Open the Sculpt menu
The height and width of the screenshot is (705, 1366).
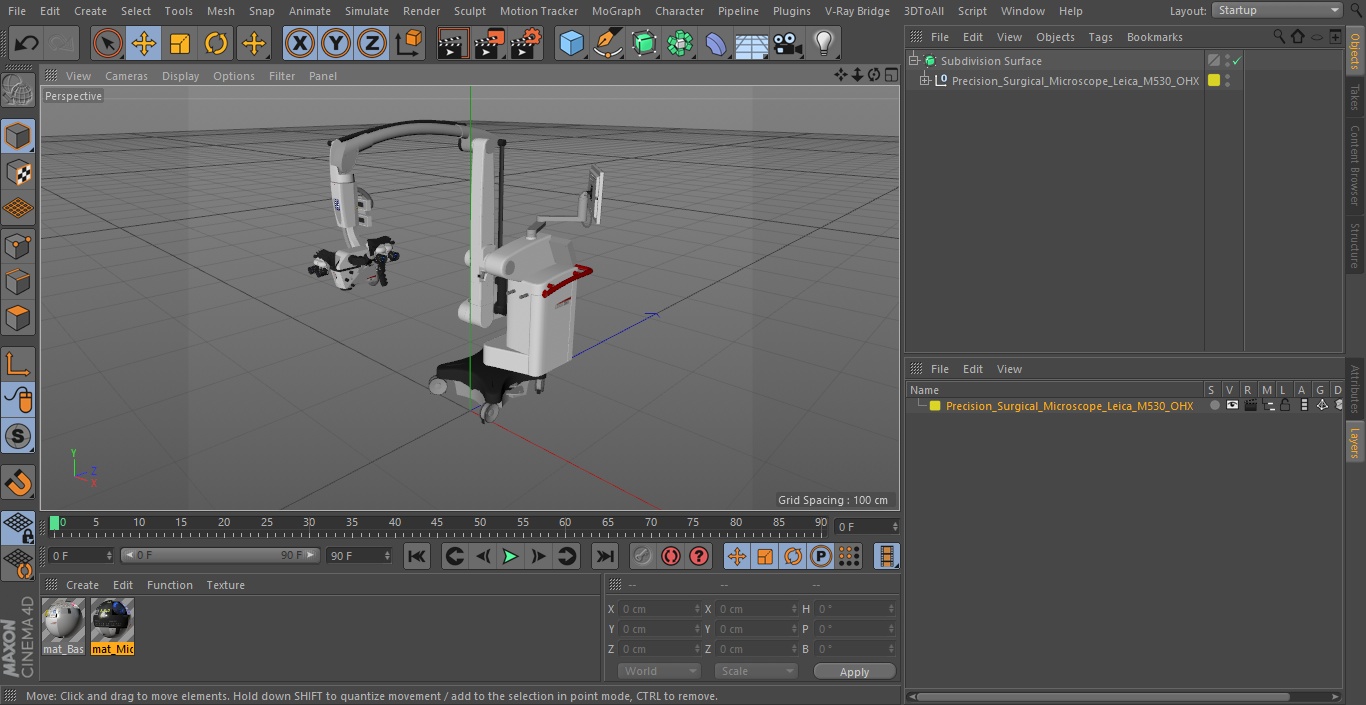(469, 11)
